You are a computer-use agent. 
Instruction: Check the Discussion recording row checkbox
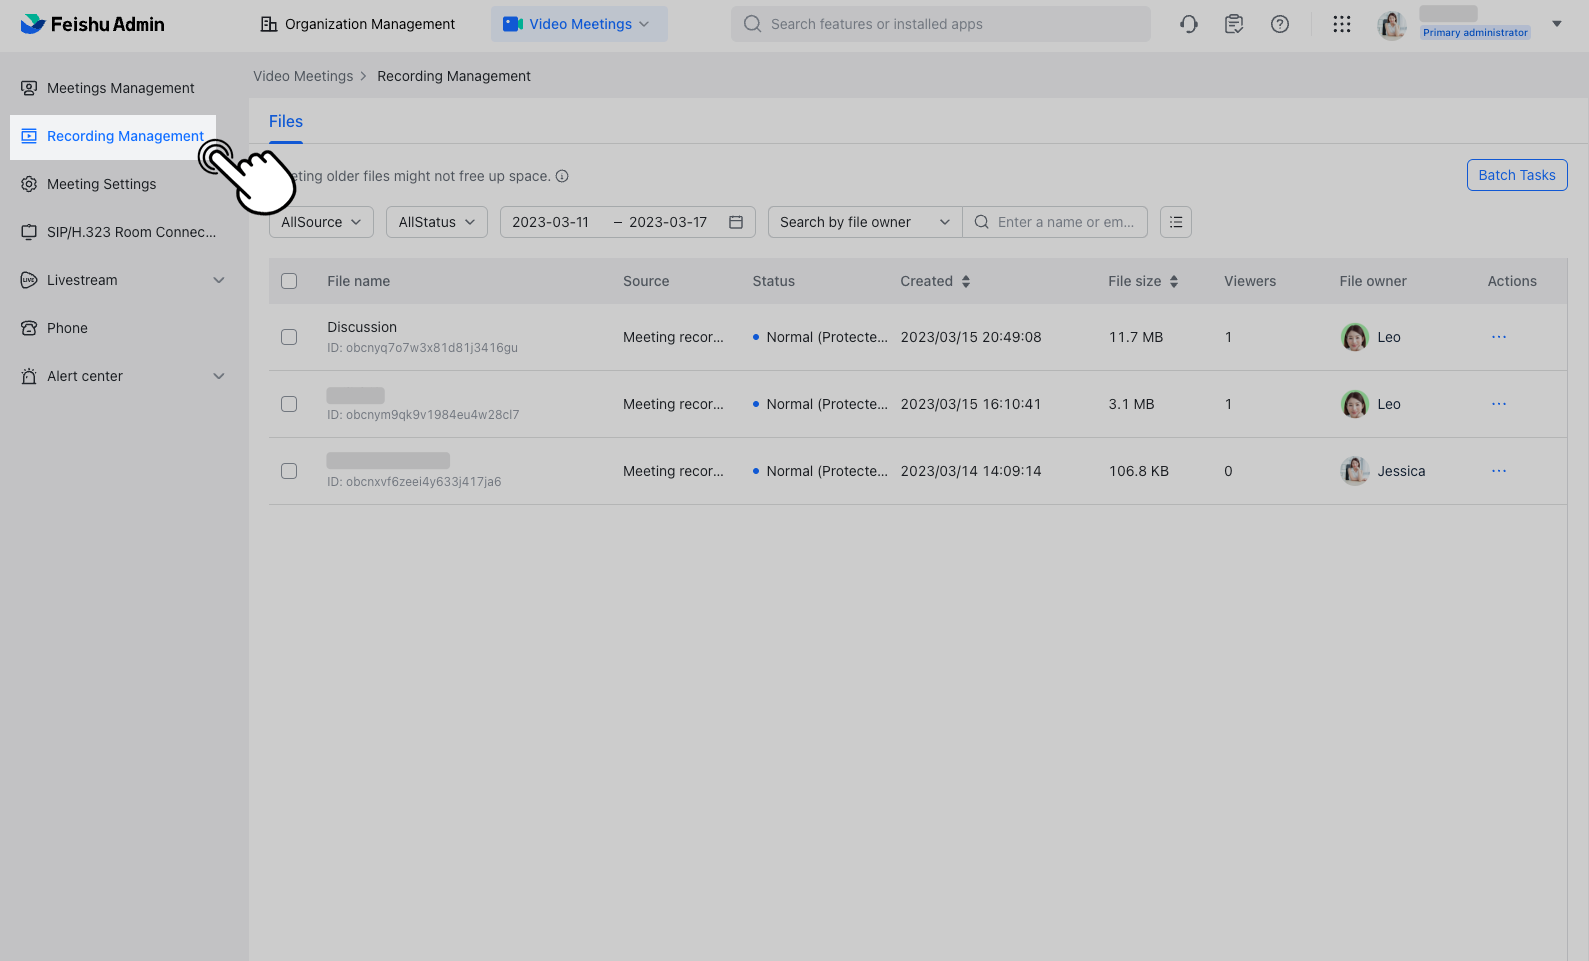pos(289,337)
